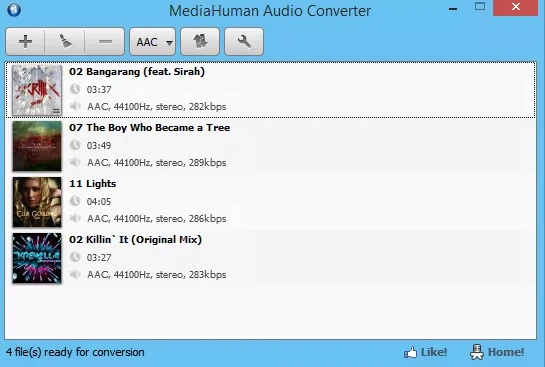Screen dimensions: 545x367
Task: Click the clock icon next to 03:37
Action: tap(75, 89)
